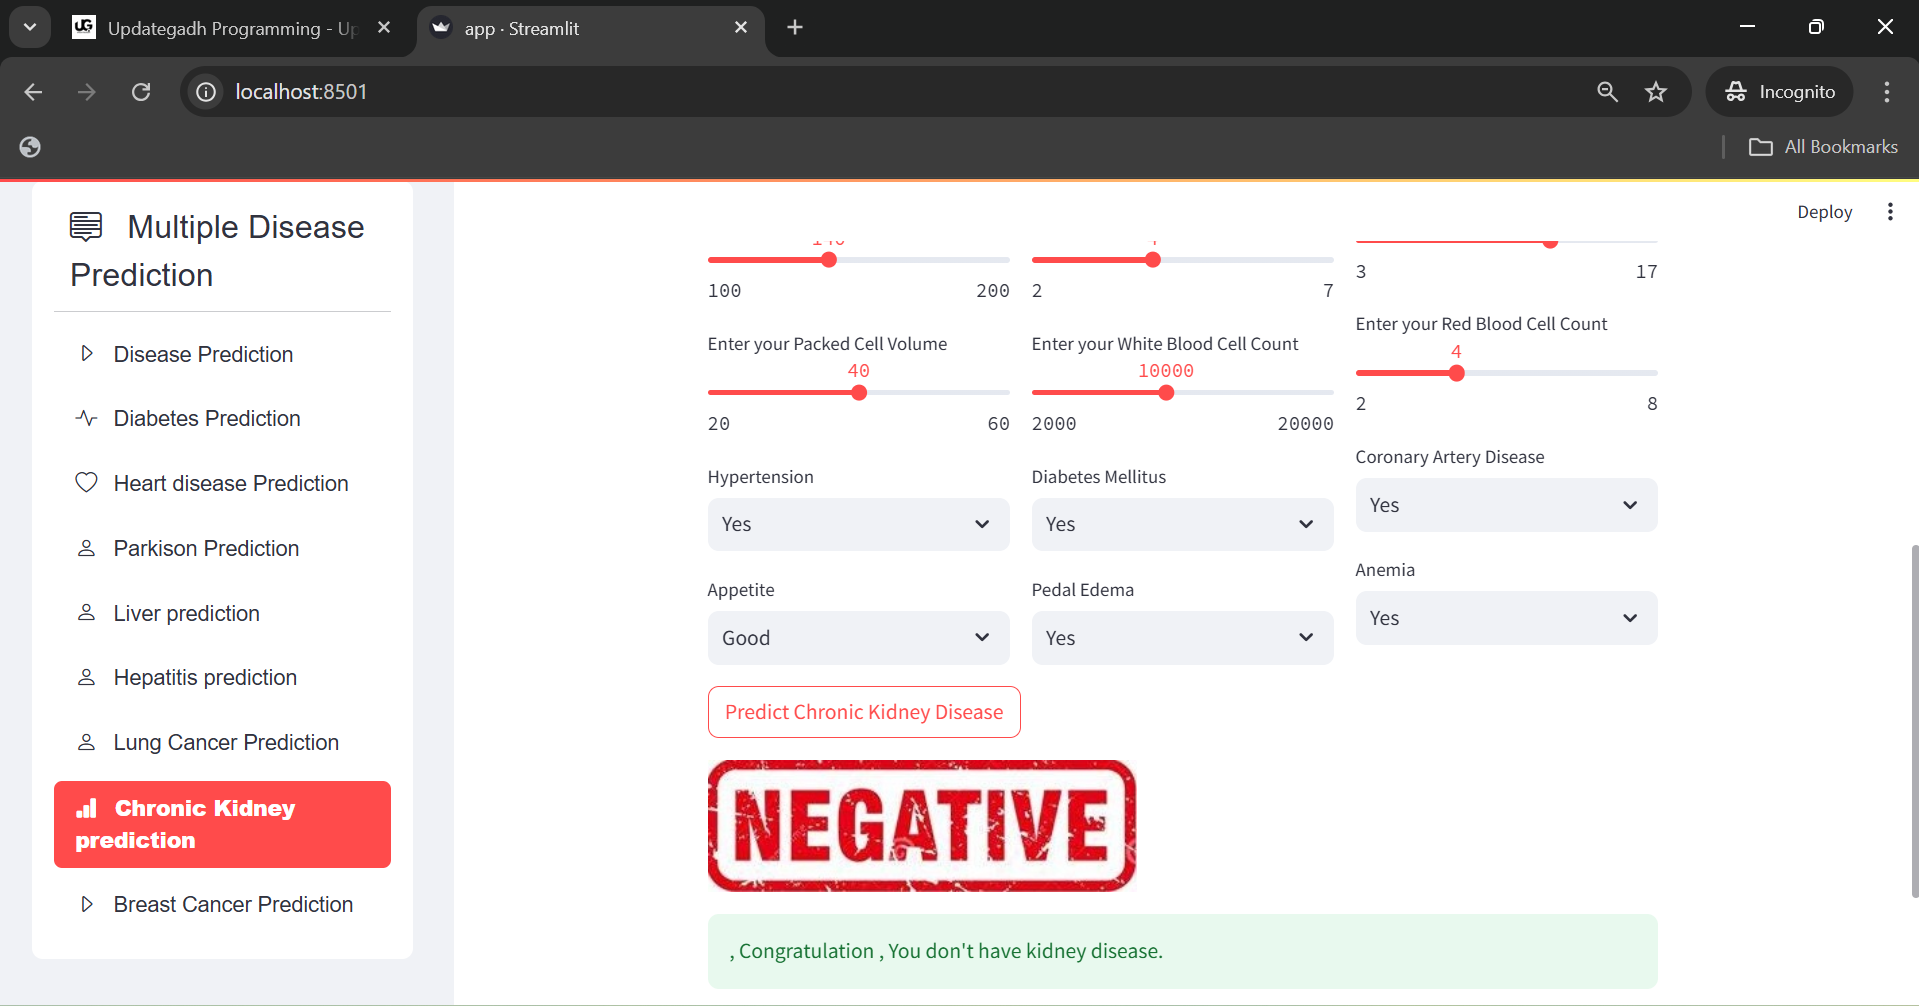Click the person icon beside Liver prediction
This screenshot has height=1006, width=1919.
click(x=87, y=613)
